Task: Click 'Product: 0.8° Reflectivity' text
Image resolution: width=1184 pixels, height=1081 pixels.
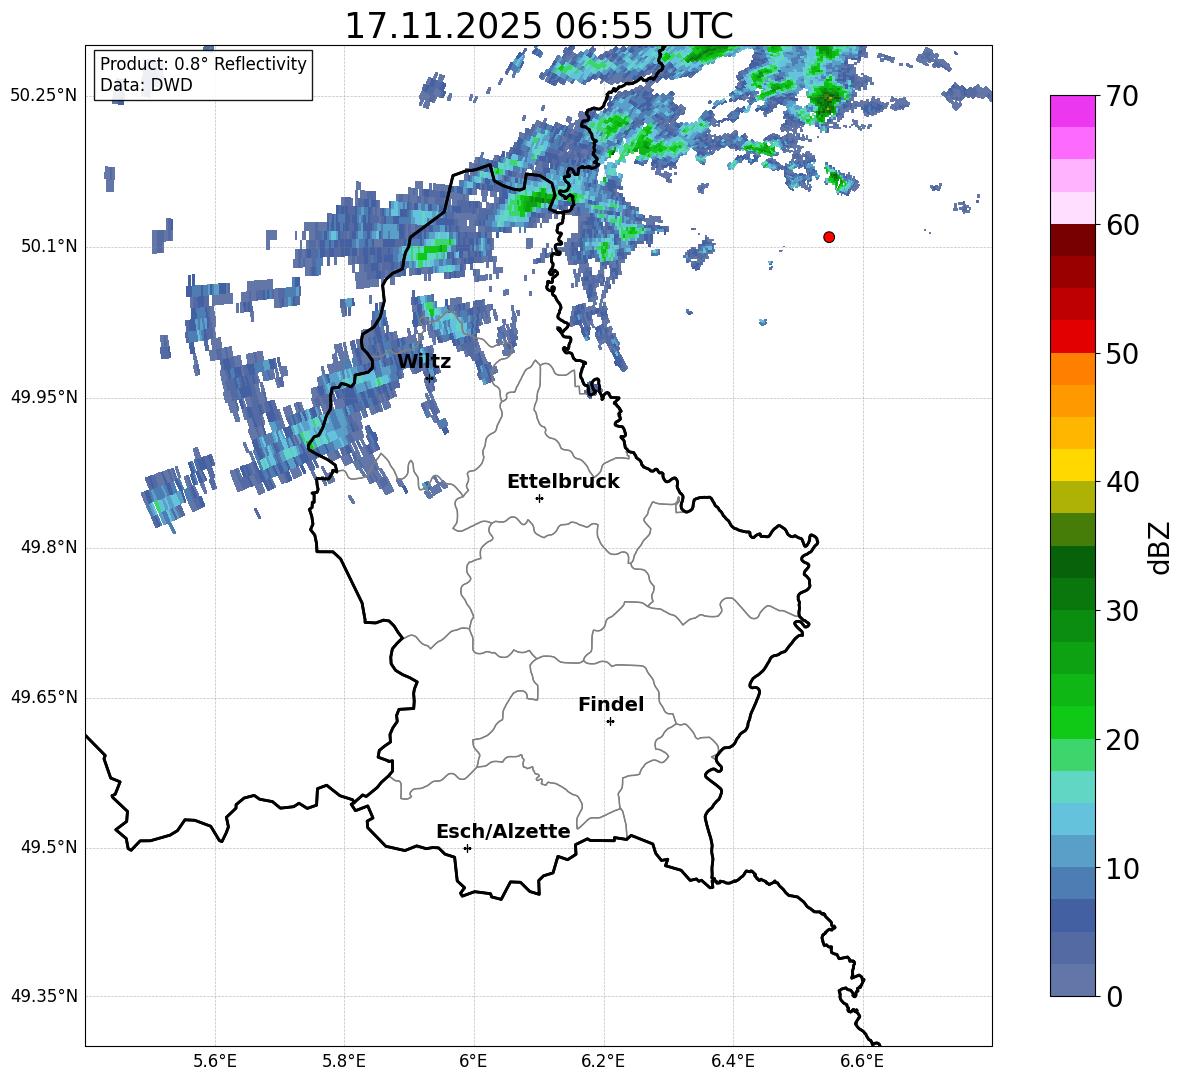Action: (x=203, y=63)
